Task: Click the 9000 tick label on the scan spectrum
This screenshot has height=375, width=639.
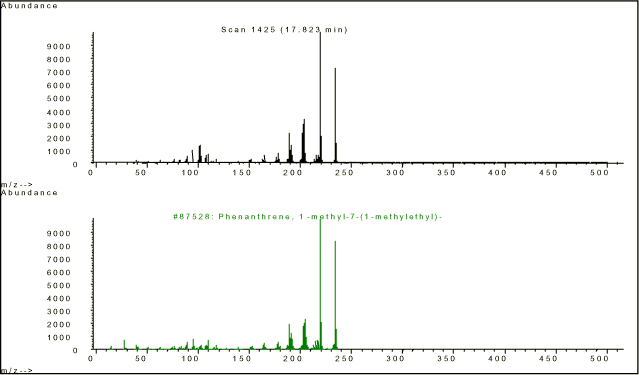Action: 59,46
